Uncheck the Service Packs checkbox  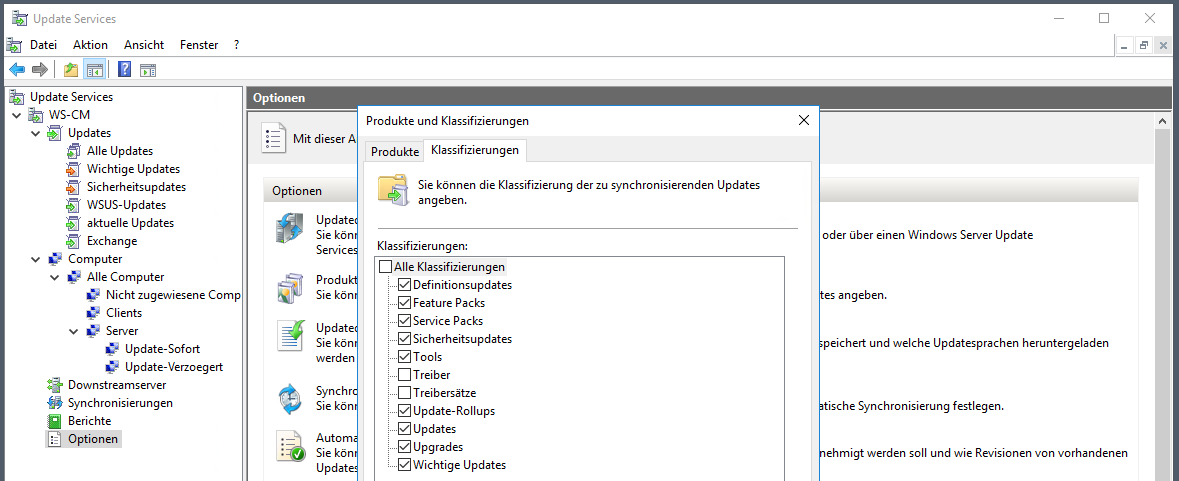[x=405, y=321]
